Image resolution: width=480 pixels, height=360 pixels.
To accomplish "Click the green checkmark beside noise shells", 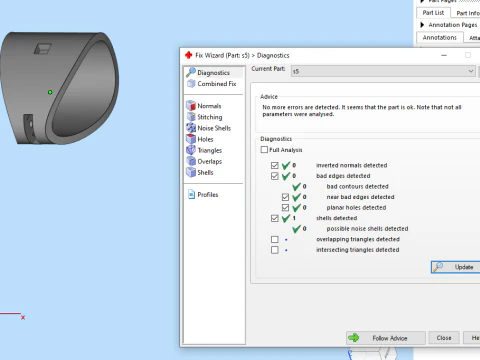I will tap(296, 229).
